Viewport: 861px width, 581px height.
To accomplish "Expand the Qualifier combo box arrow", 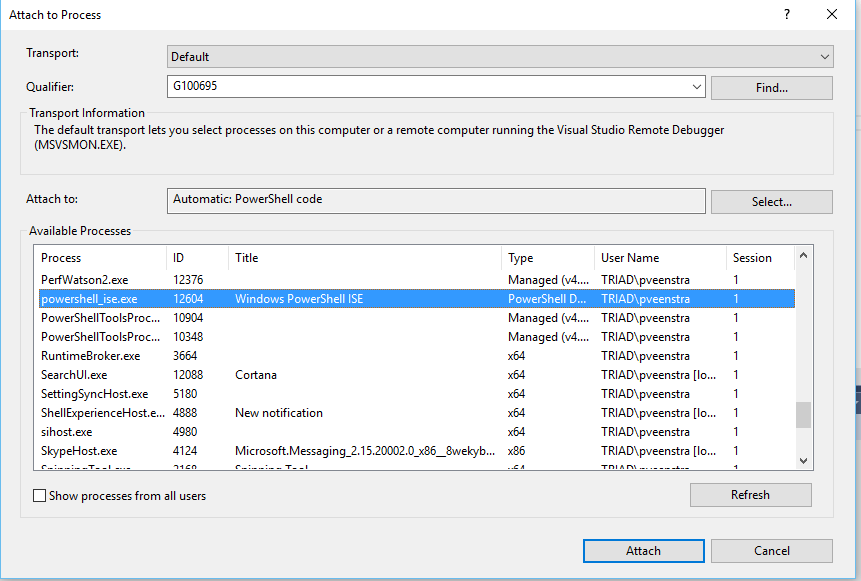I will click(x=696, y=87).
